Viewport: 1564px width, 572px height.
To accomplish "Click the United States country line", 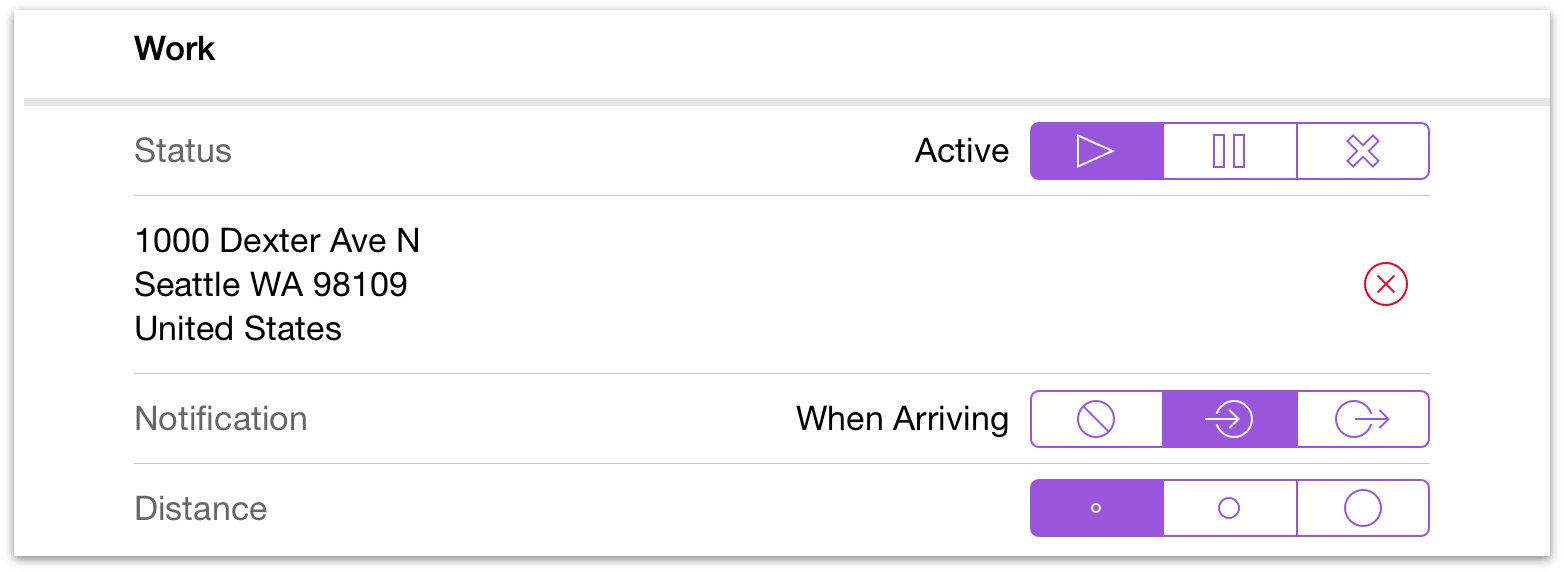I will pyautogui.click(x=238, y=329).
